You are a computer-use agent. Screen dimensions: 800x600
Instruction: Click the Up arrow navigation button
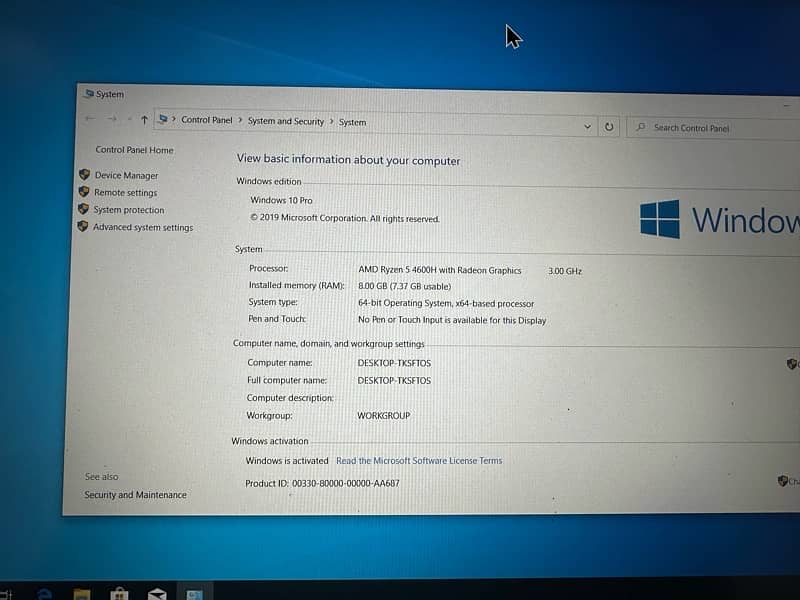point(144,120)
